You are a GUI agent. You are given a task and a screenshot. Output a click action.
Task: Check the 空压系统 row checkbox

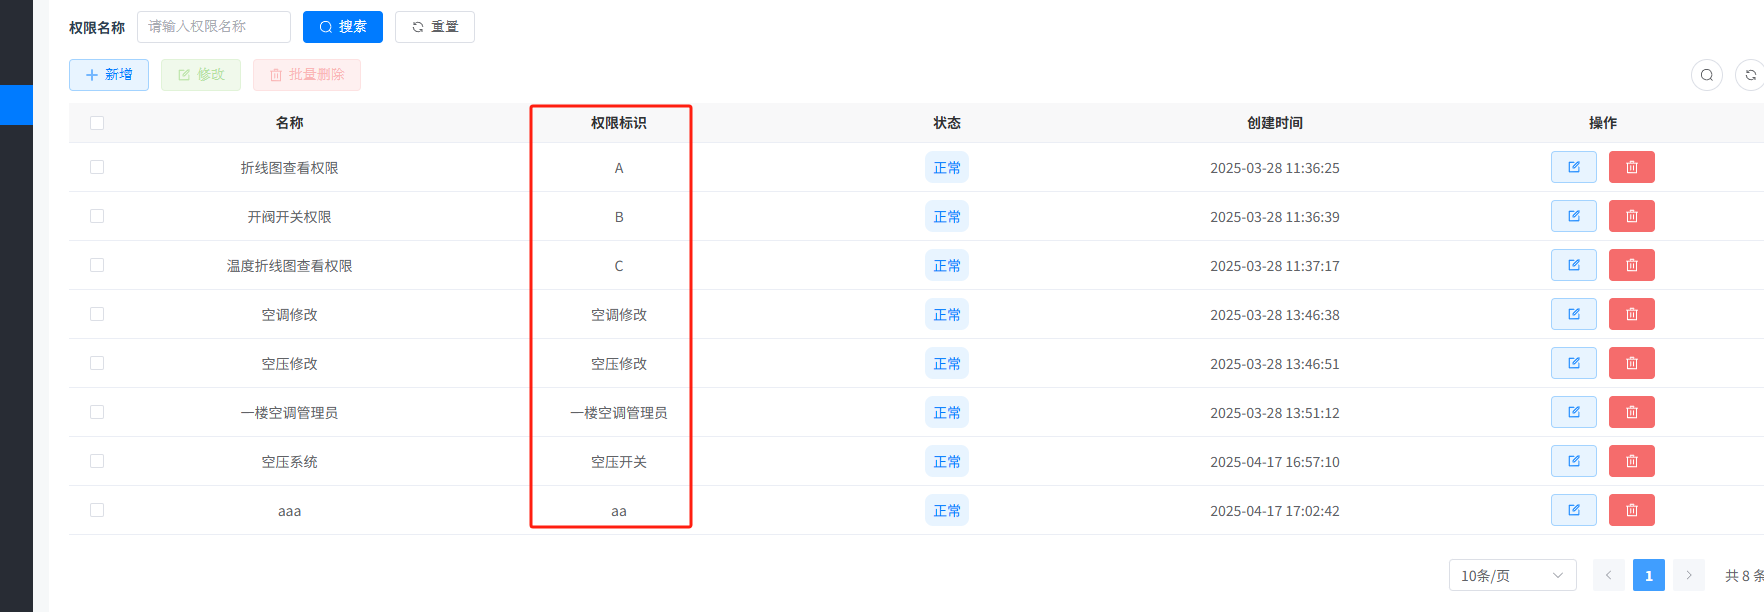pos(97,461)
